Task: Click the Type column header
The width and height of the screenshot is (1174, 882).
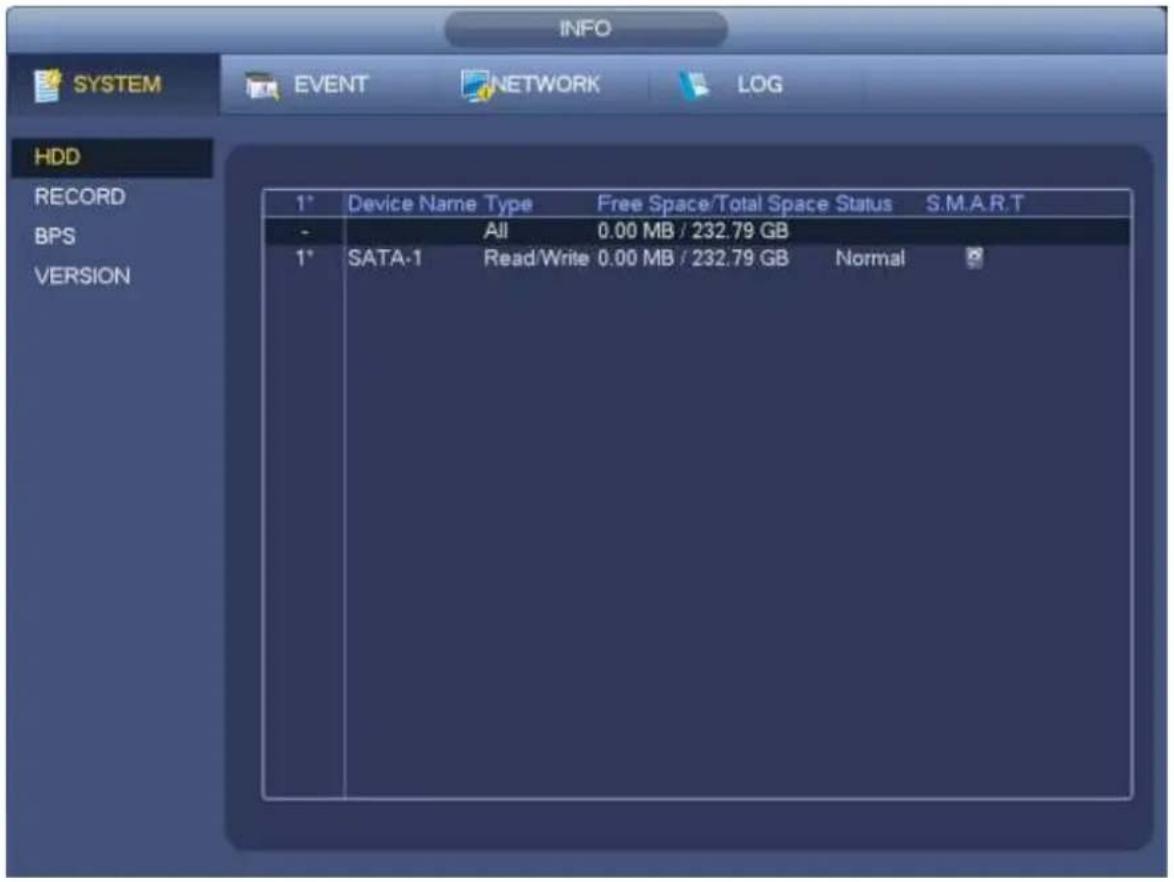Action: click(508, 204)
